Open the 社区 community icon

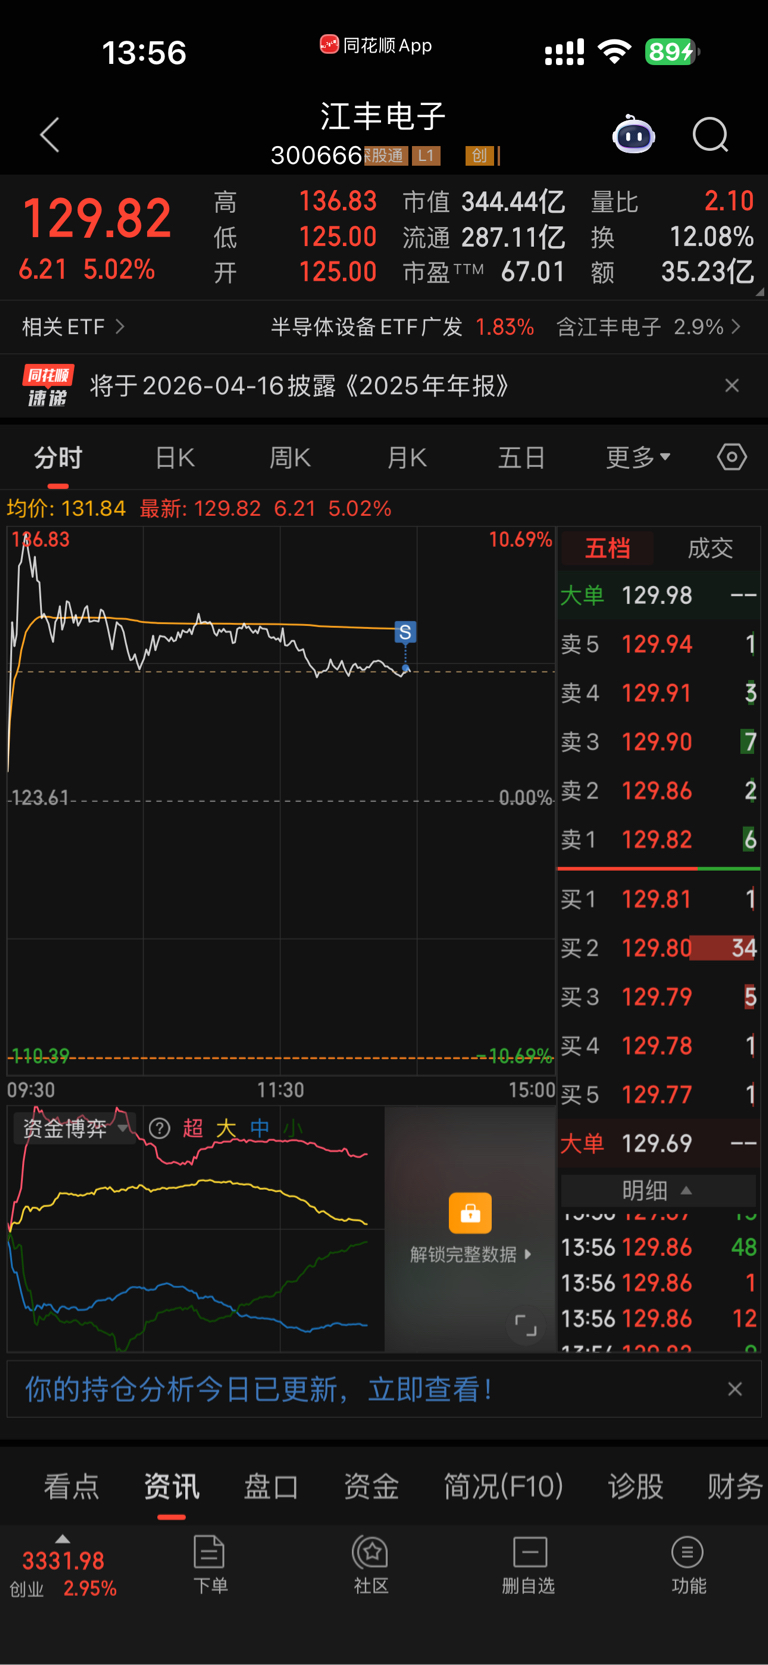(x=371, y=1564)
